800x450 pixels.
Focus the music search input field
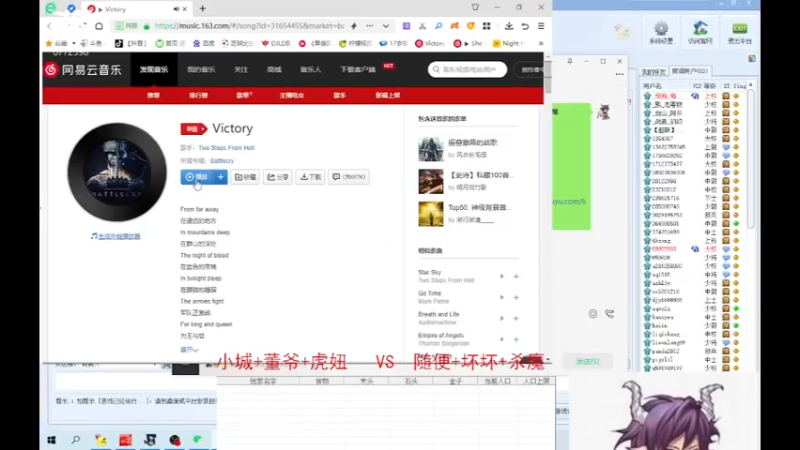(467, 69)
